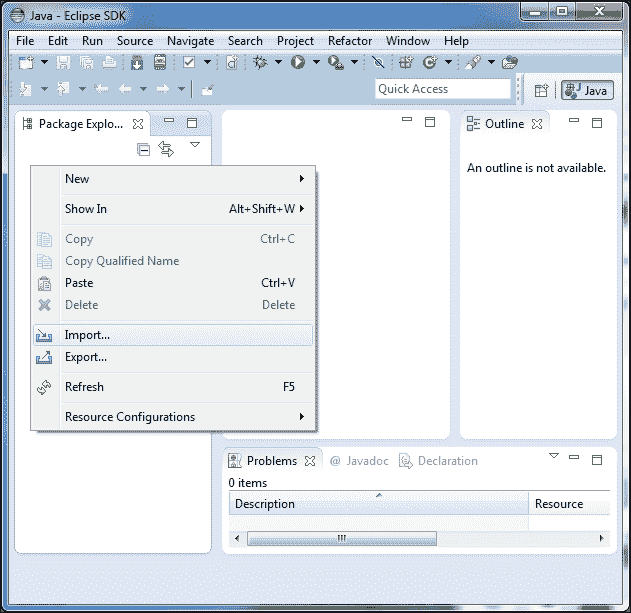Maximize the editor area
This screenshot has width=631, height=613.
click(430, 122)
